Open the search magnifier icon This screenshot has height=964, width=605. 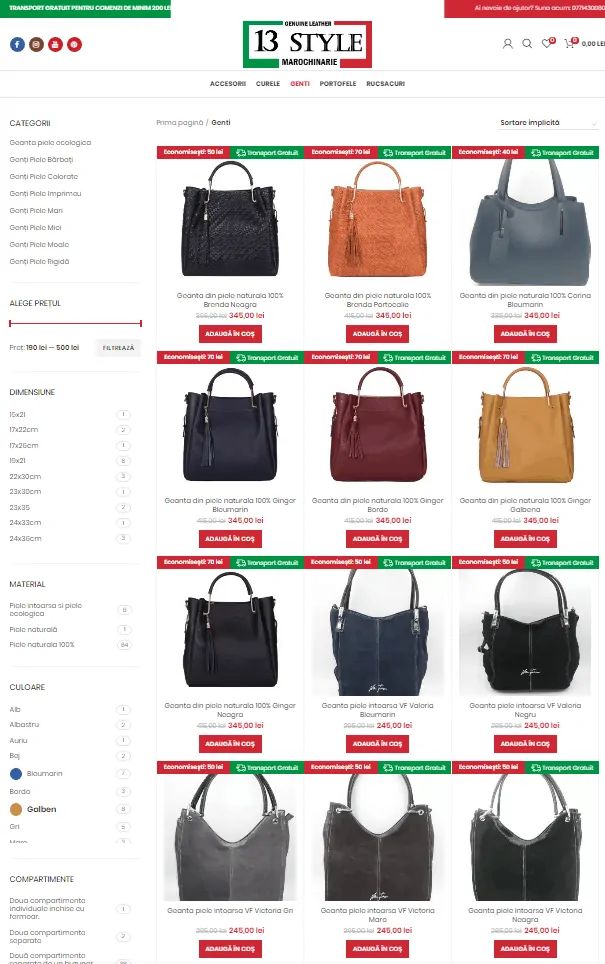click(527, 44)
